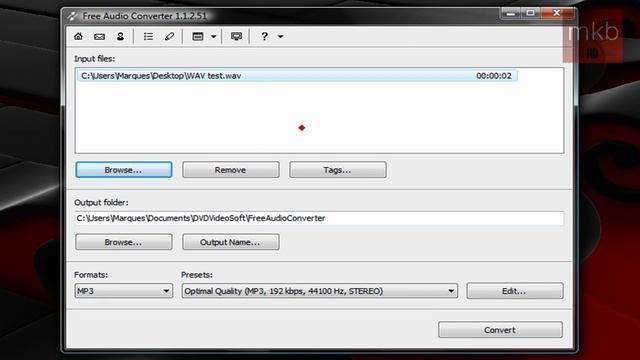
Task: Expand the window layout dropdown arrow
Action: pos(213,37)
